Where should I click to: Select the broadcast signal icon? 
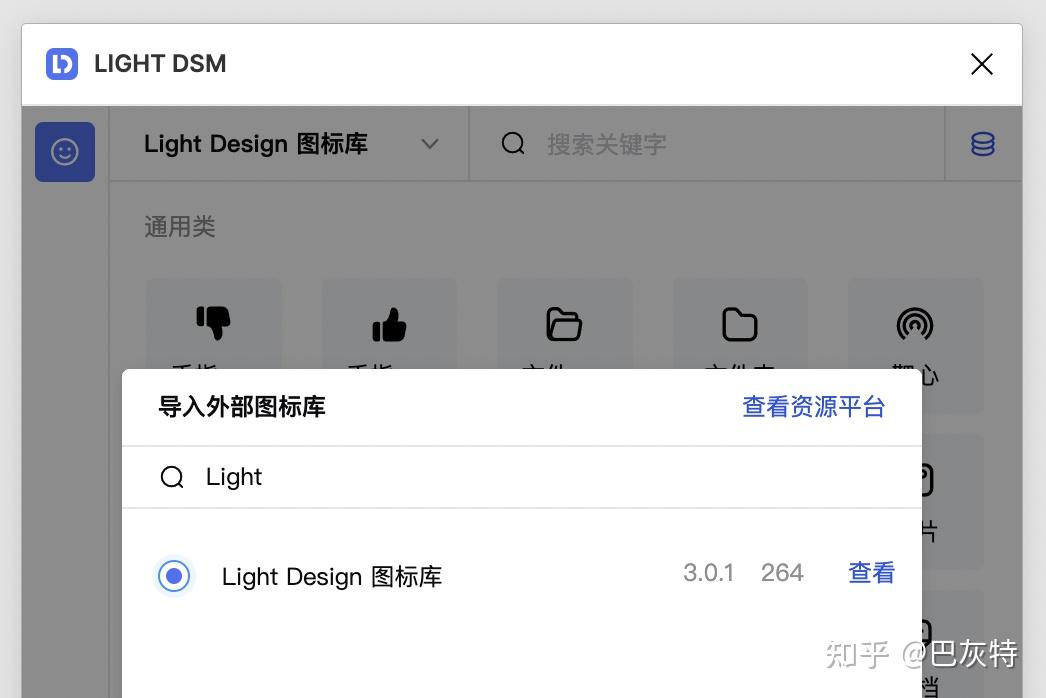[x=915, y=324]
